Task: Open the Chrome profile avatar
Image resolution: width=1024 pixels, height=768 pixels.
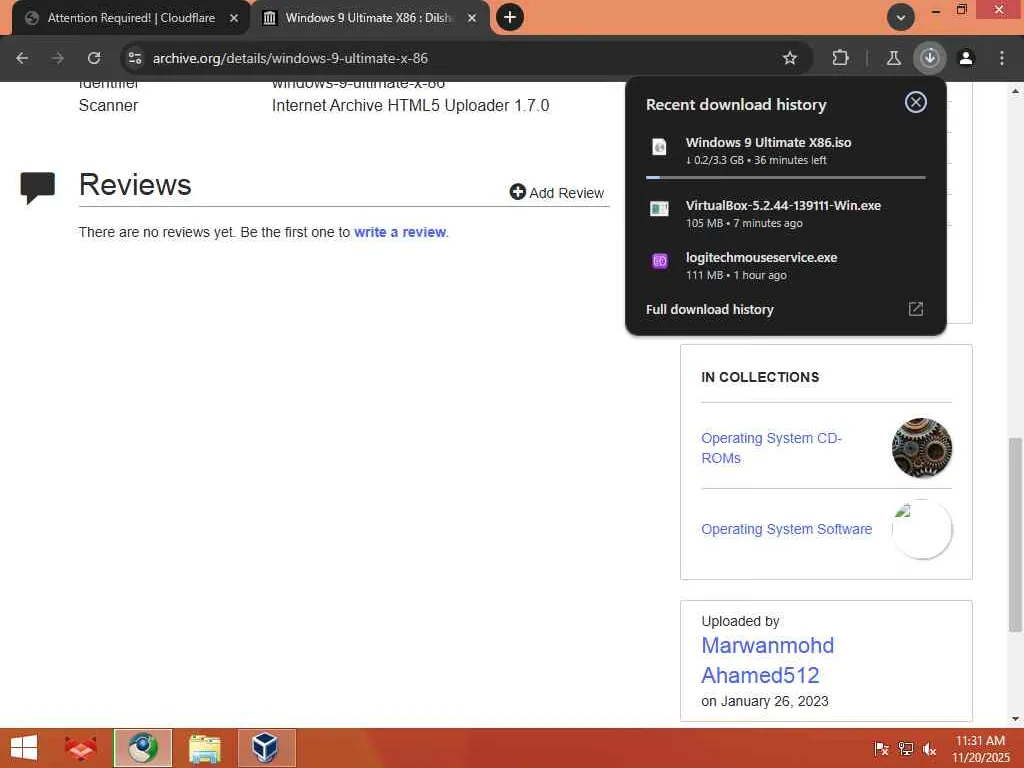Action: pos(966,58)
